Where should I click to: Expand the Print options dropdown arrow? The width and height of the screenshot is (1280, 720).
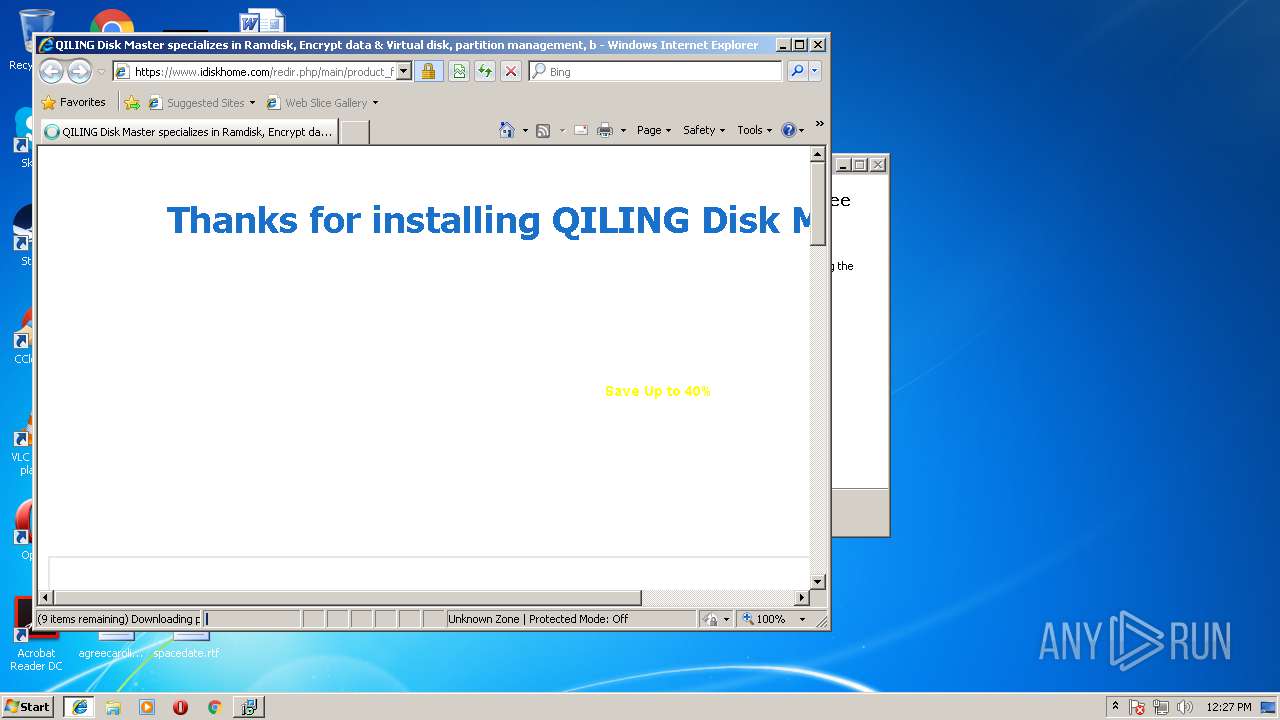623,130
